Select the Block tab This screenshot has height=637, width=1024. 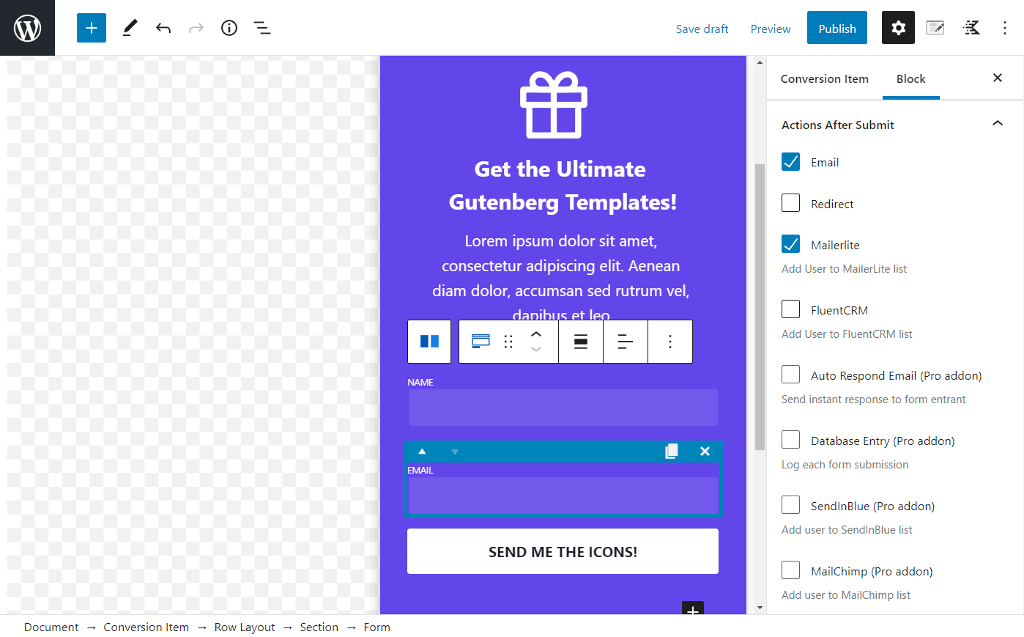[x=910, y=79]
